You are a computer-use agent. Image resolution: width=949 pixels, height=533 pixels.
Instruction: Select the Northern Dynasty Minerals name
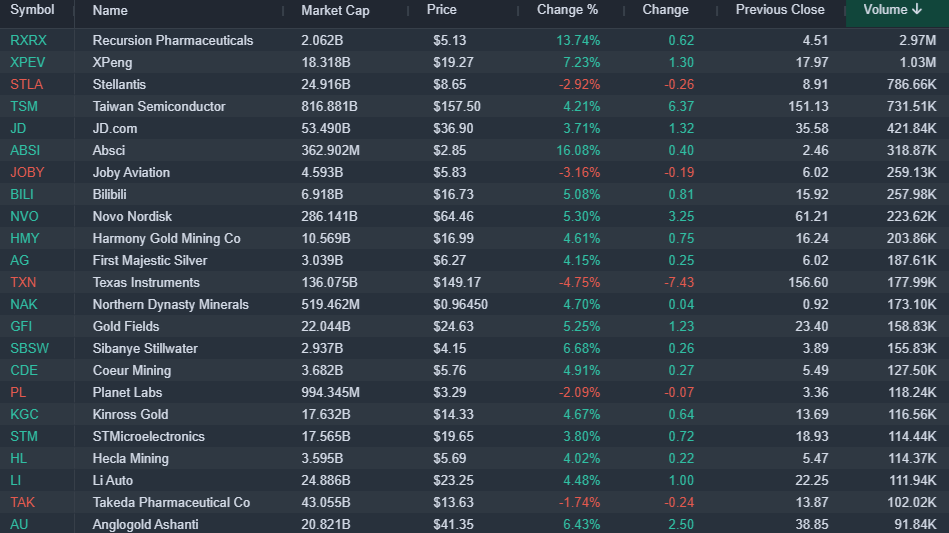[x=171, y=304]
